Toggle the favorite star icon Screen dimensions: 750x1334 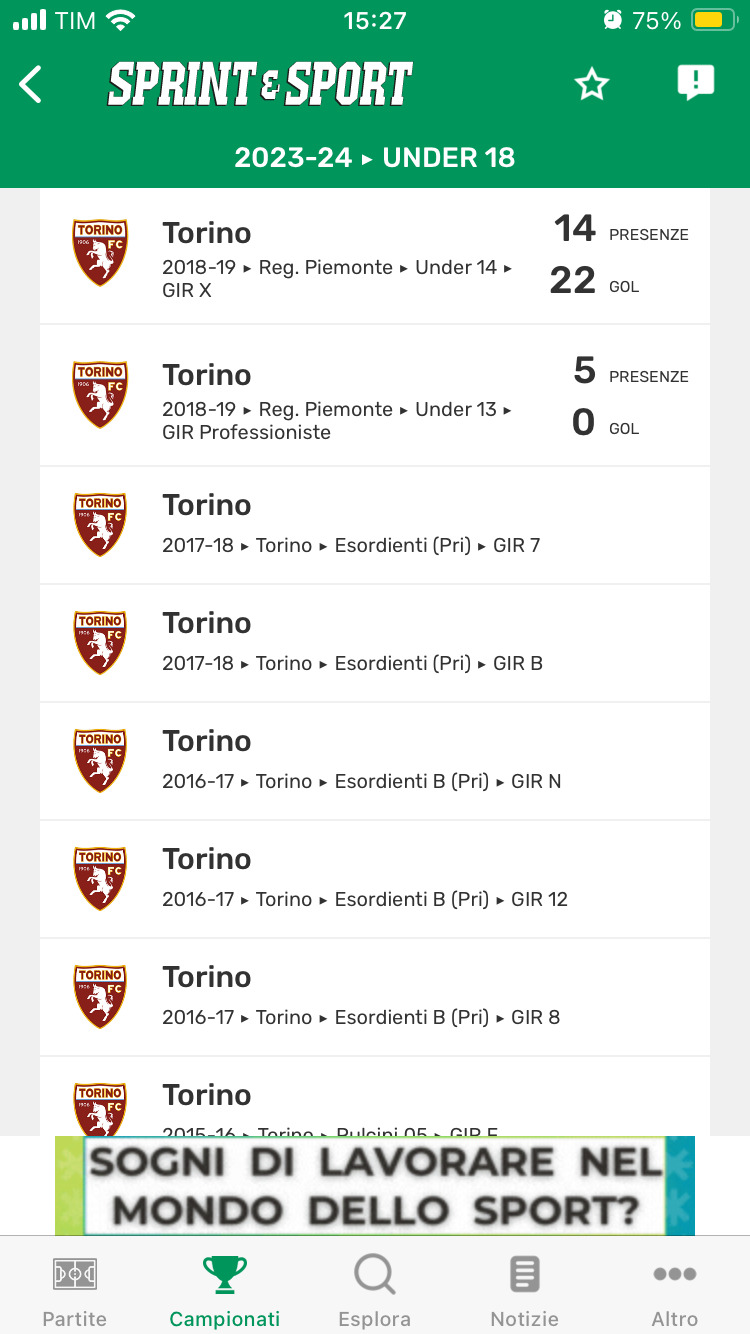(x=592, y=85)
